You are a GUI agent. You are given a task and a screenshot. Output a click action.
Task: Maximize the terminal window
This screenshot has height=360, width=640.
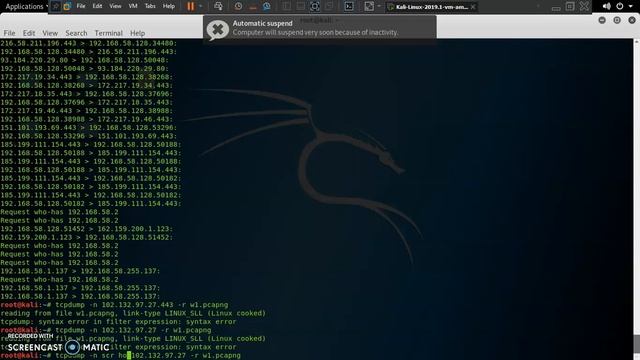[617, 20]
